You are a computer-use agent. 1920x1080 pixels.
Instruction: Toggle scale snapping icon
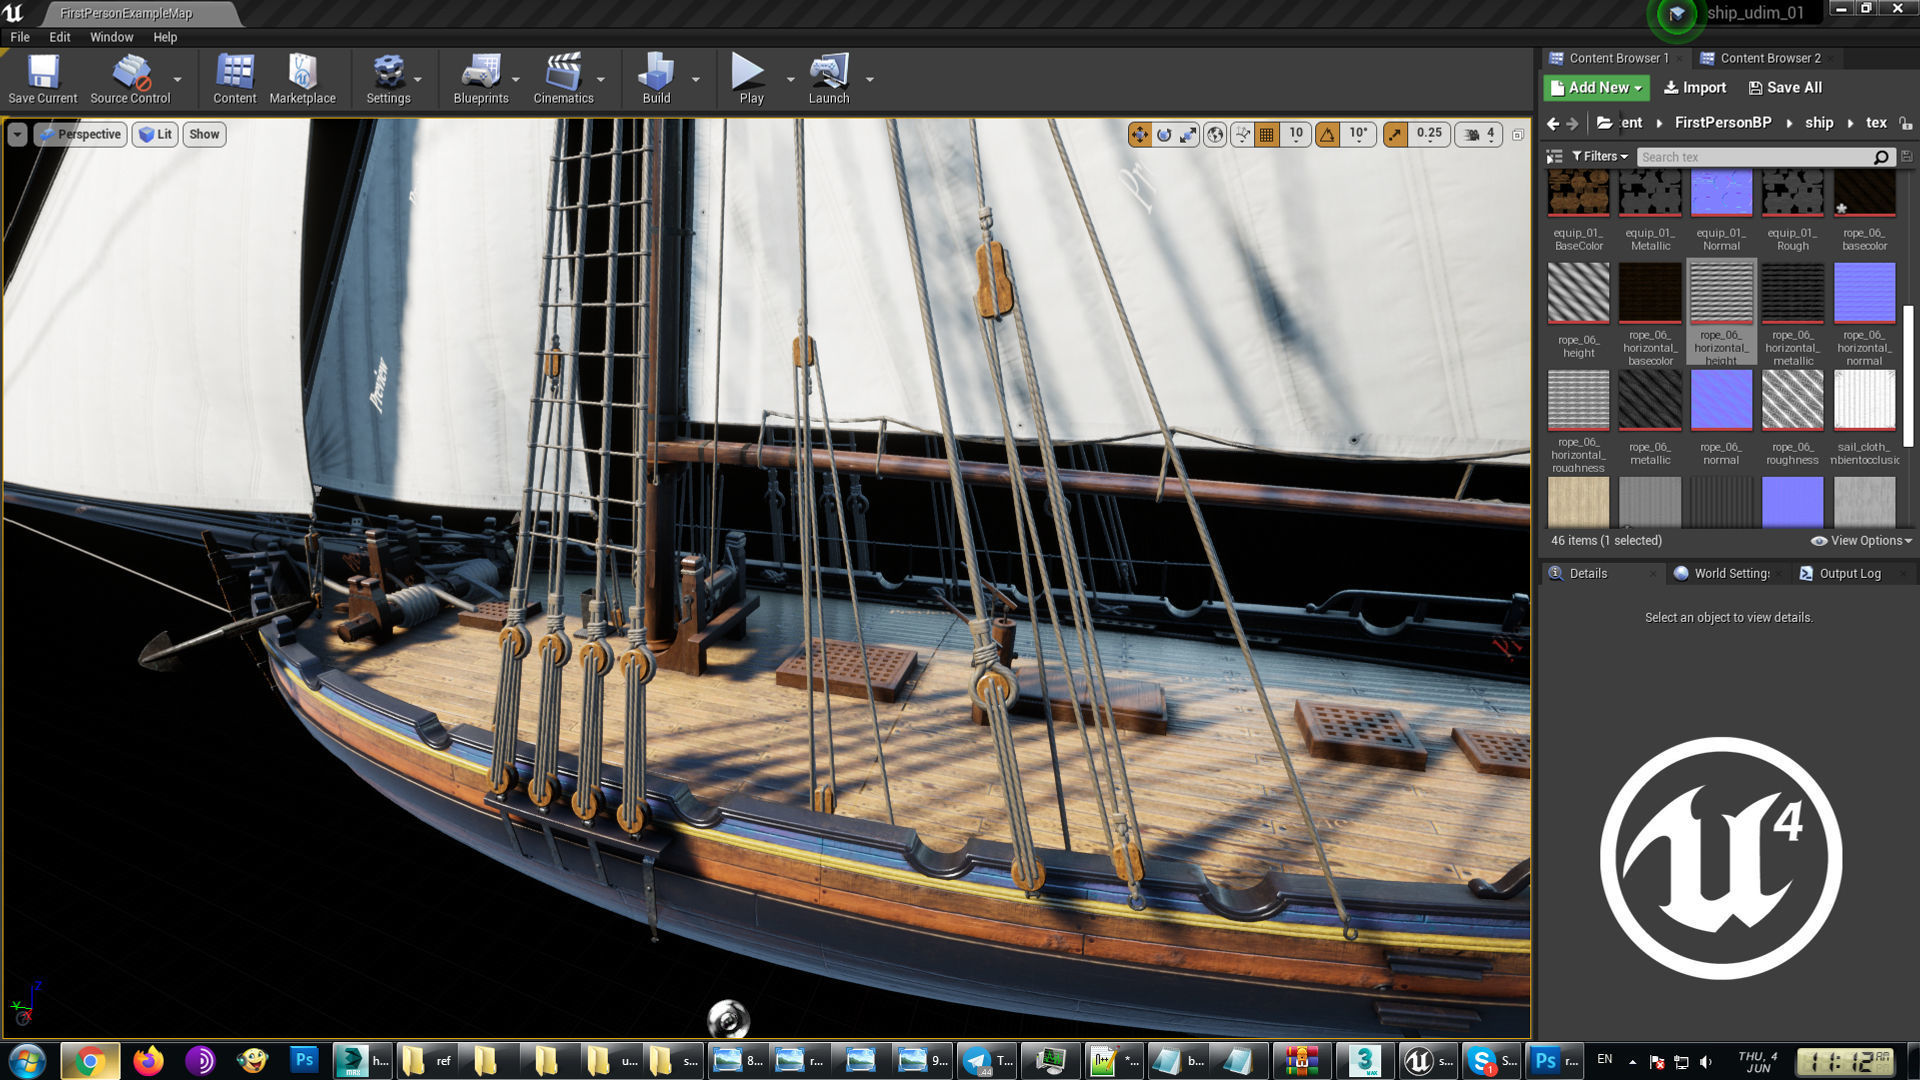pyautogui.click(x=1395, y=134)
